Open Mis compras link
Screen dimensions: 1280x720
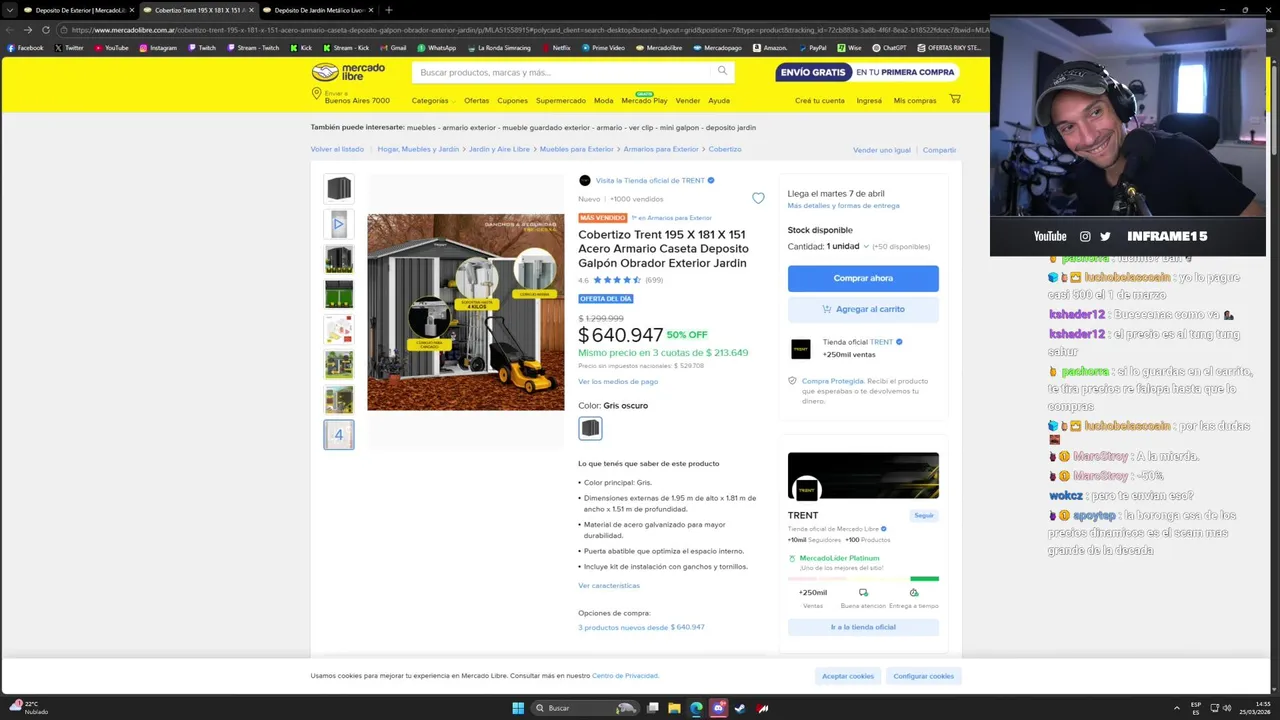coord(915,100)
